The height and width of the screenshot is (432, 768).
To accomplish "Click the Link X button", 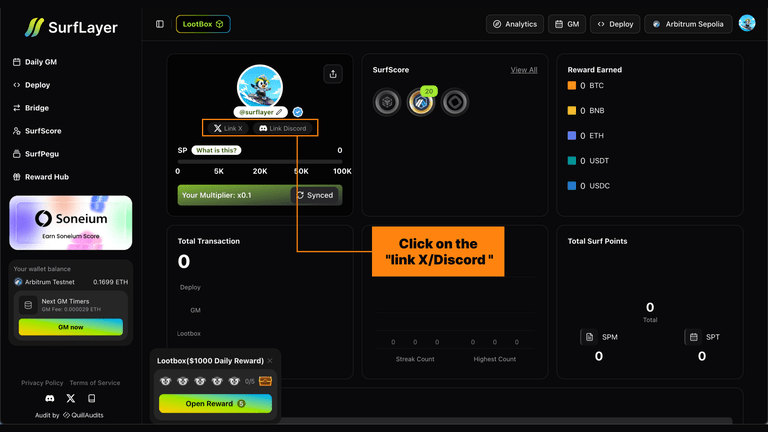I will pyautogui.click(x=228, y=128).
